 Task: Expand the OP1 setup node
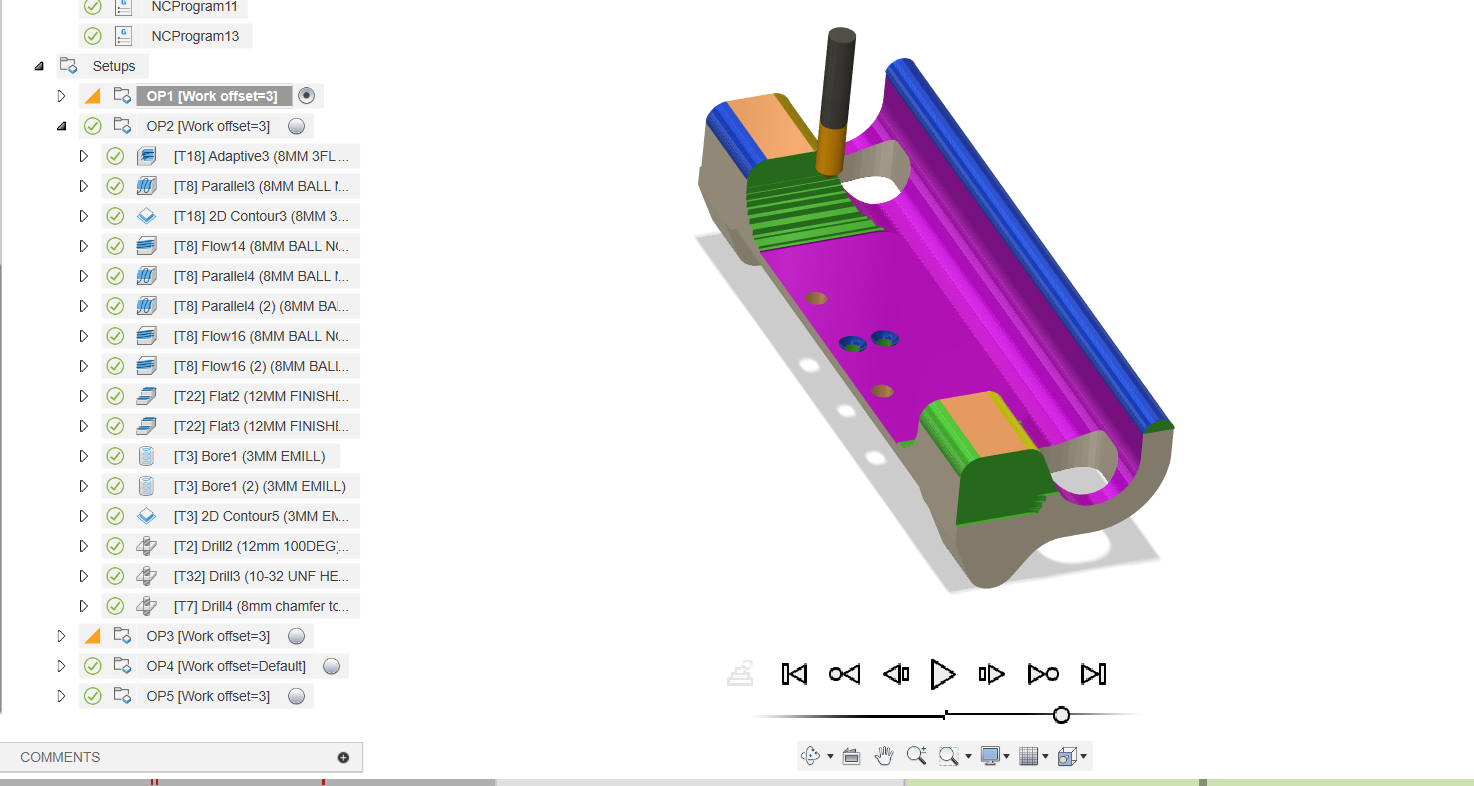tap(61, 96)
